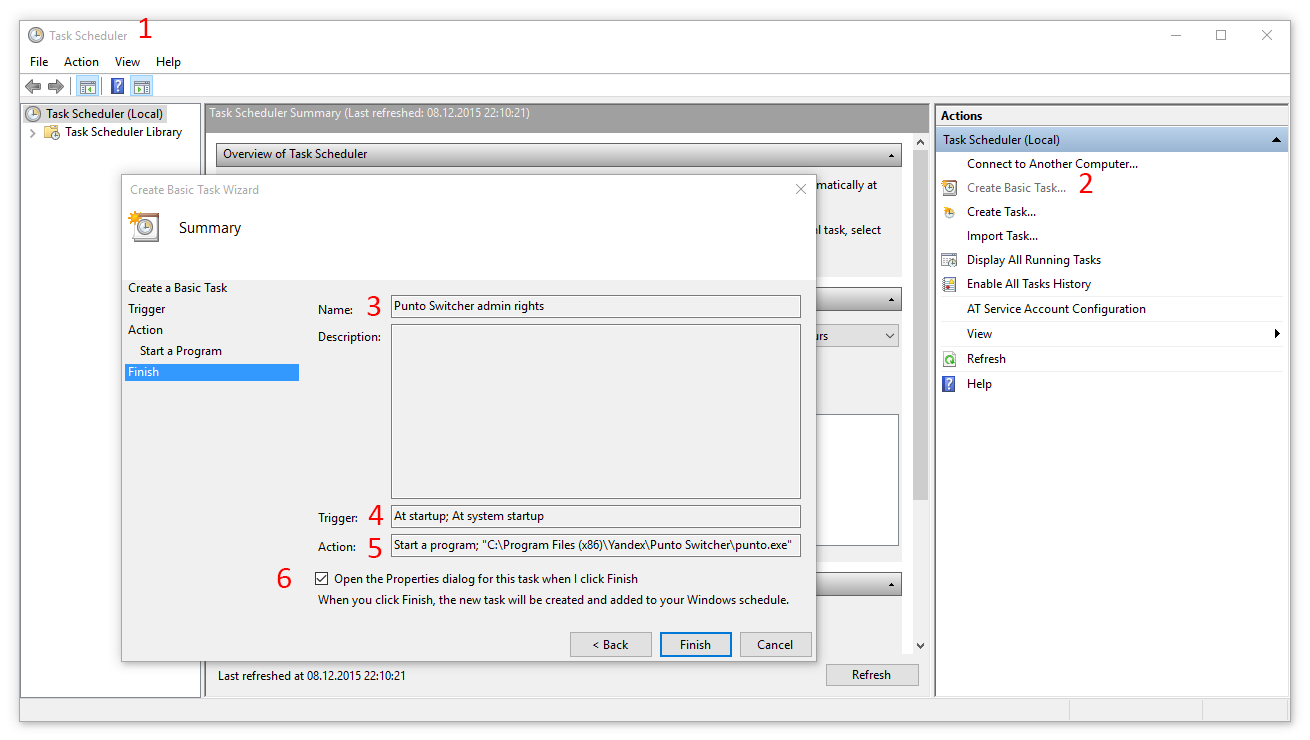The image size is (1310, 740).
Task: Click the Trigger field showing At startup
Action: click(x=596, y=516)
